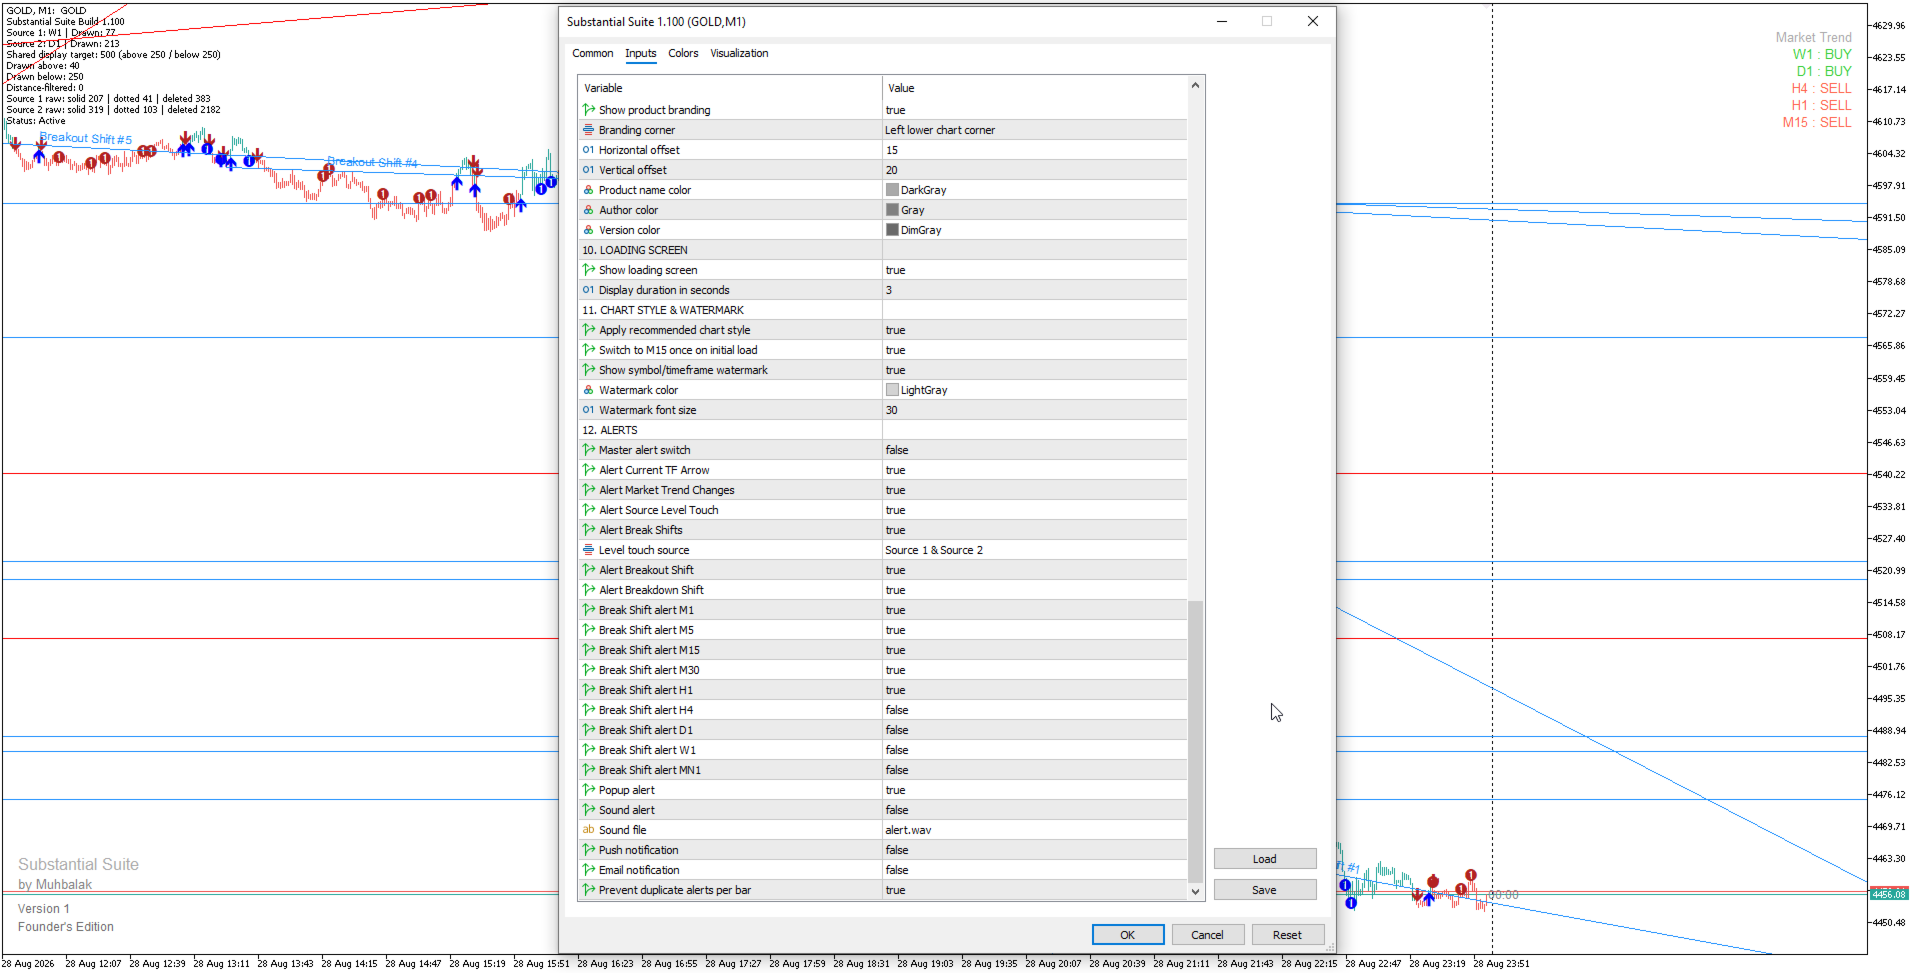Screen dimensions: 1919x973
Task: Toggle Sound alert value false
Action: tap(1034, 810)
